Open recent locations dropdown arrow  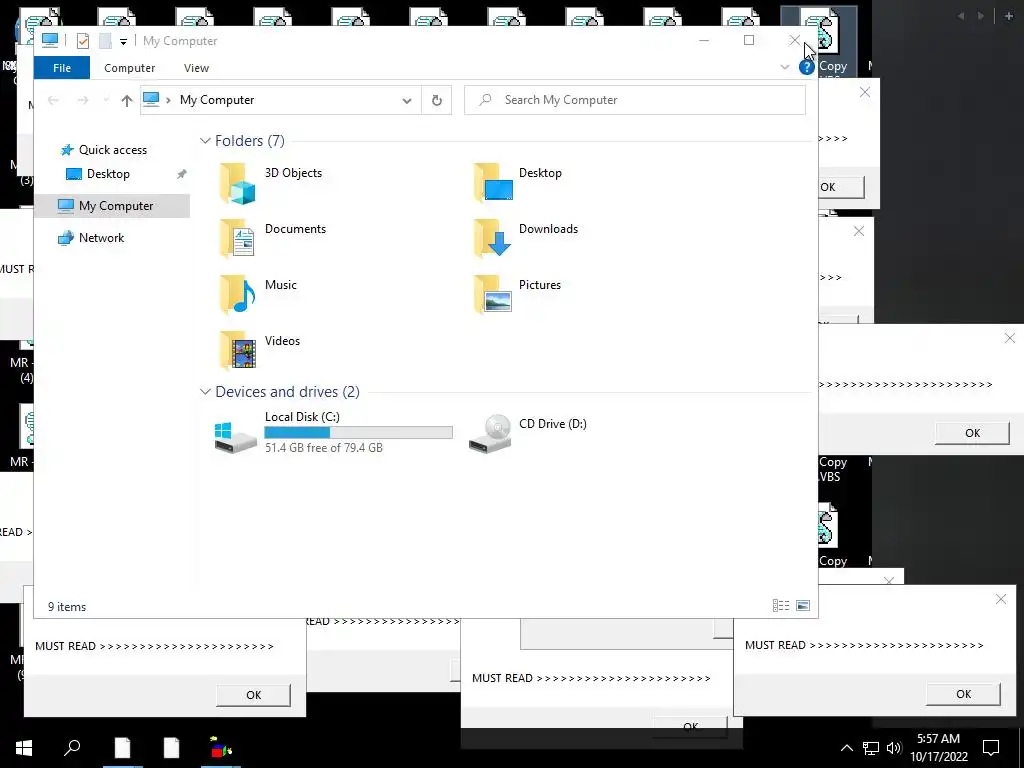coord(106,100)
